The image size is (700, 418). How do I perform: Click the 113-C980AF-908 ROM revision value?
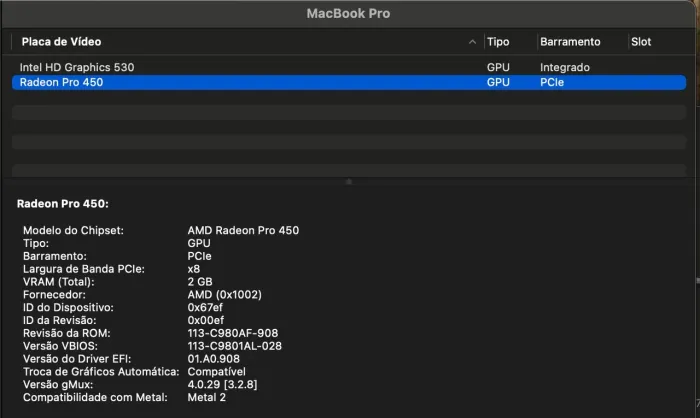tap(233, 333)
